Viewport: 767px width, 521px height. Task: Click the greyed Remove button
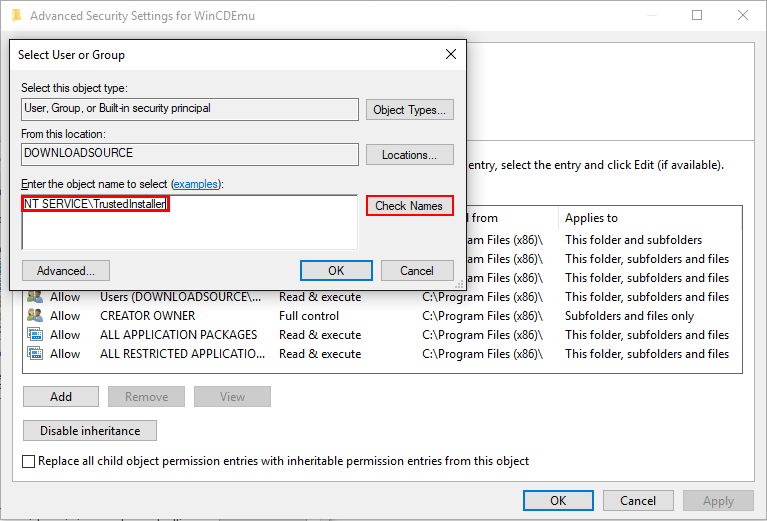(146, 396)
